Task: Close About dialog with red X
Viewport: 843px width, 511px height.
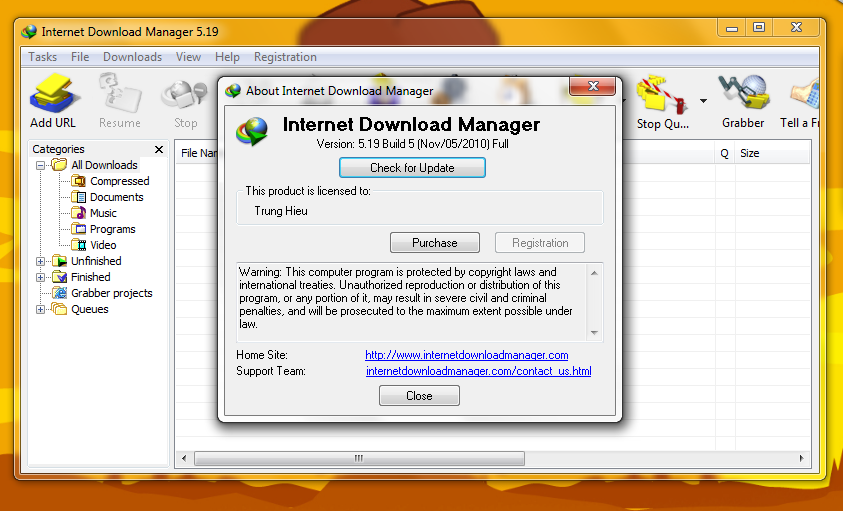Action: (x=593, y=86)
